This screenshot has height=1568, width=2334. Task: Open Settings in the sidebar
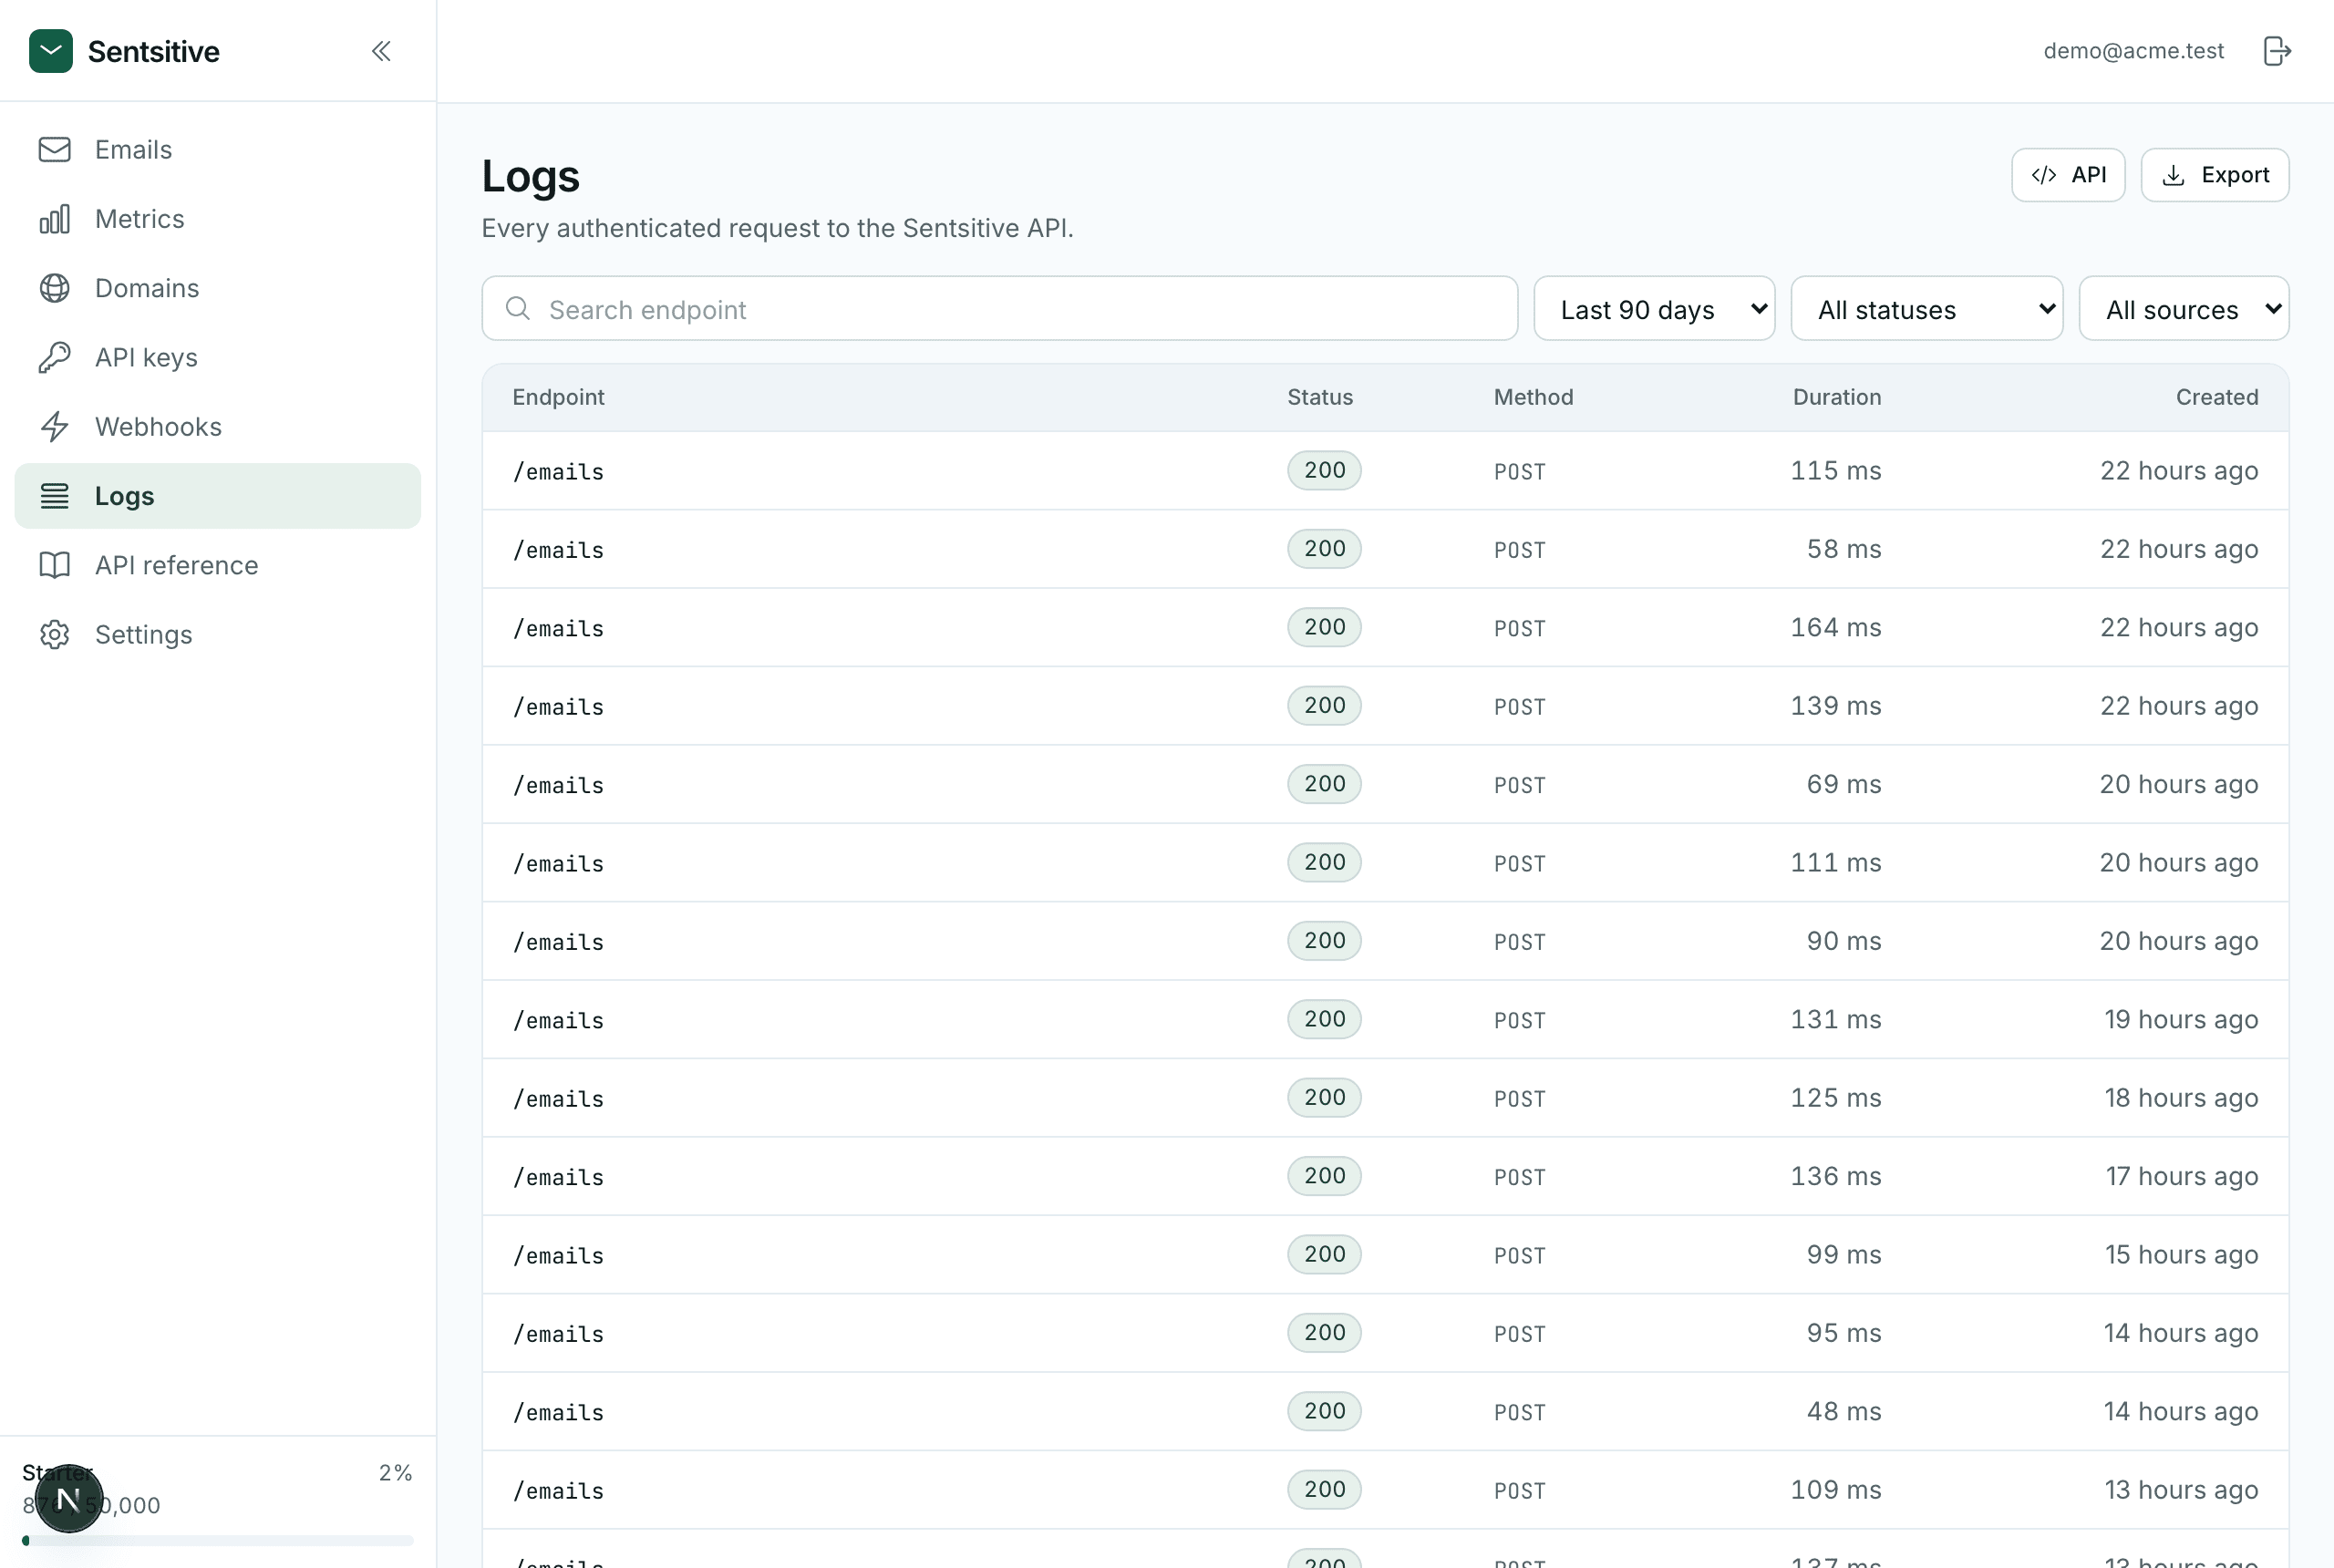[218, 635]
